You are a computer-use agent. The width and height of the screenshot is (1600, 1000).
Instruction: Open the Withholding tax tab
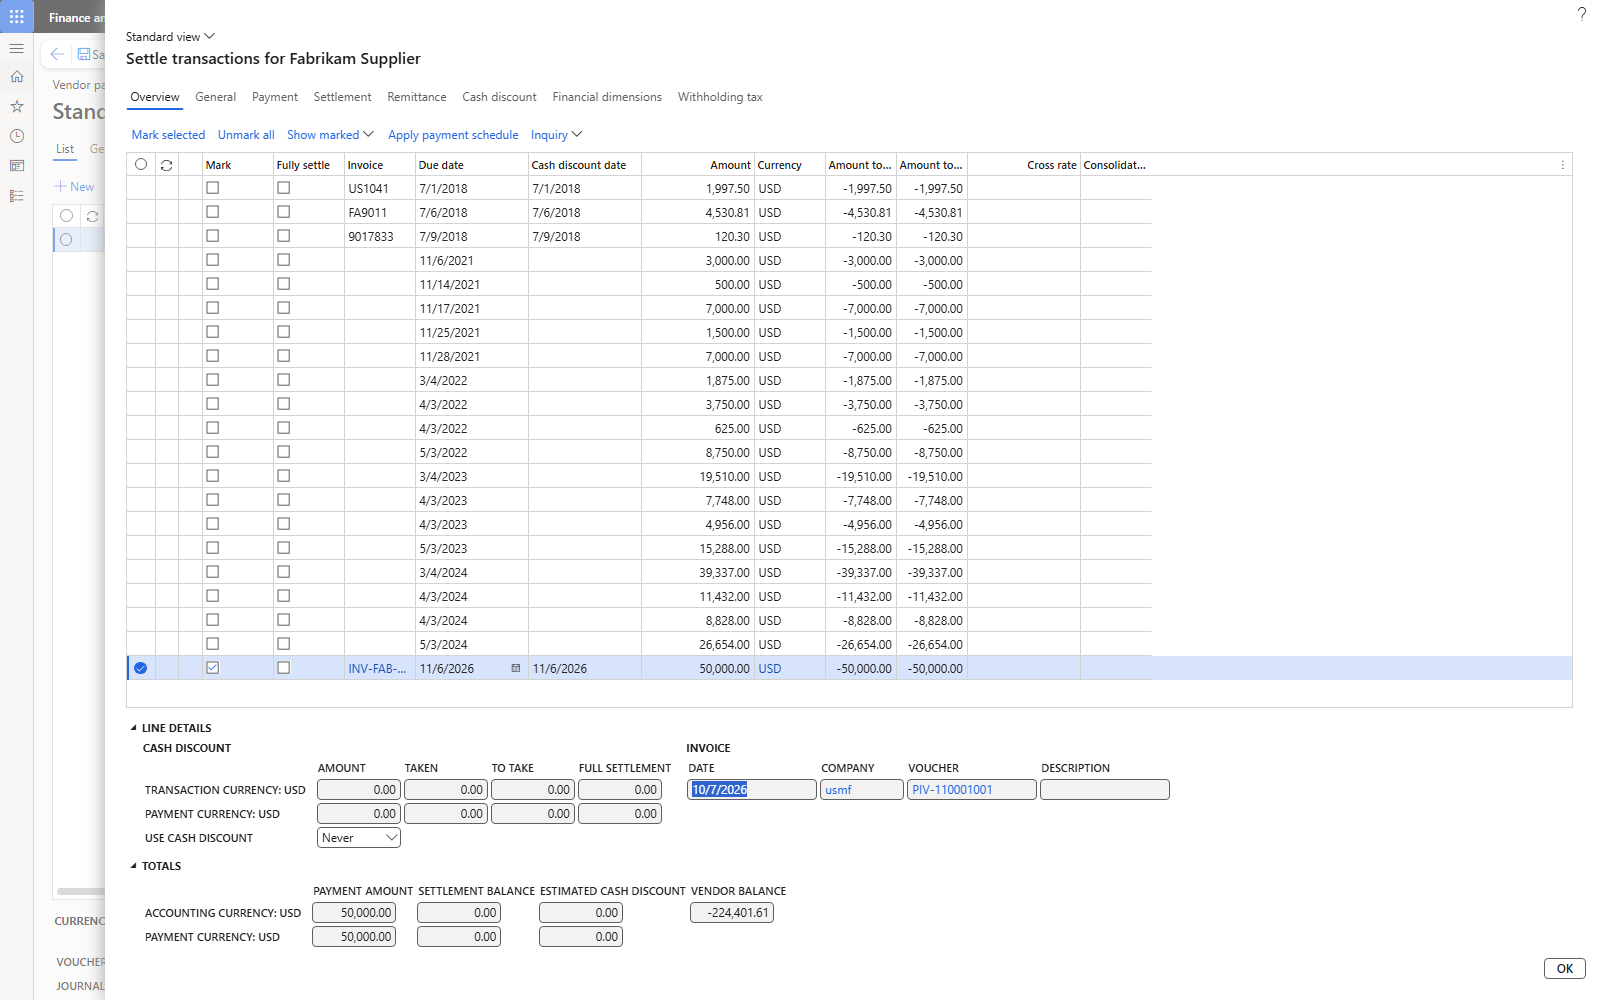pyautogui.click(x=720, y=97)
